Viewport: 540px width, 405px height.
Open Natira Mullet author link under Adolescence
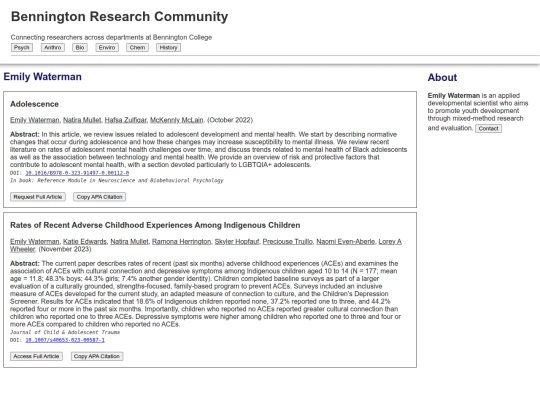(x=82, y=120)
